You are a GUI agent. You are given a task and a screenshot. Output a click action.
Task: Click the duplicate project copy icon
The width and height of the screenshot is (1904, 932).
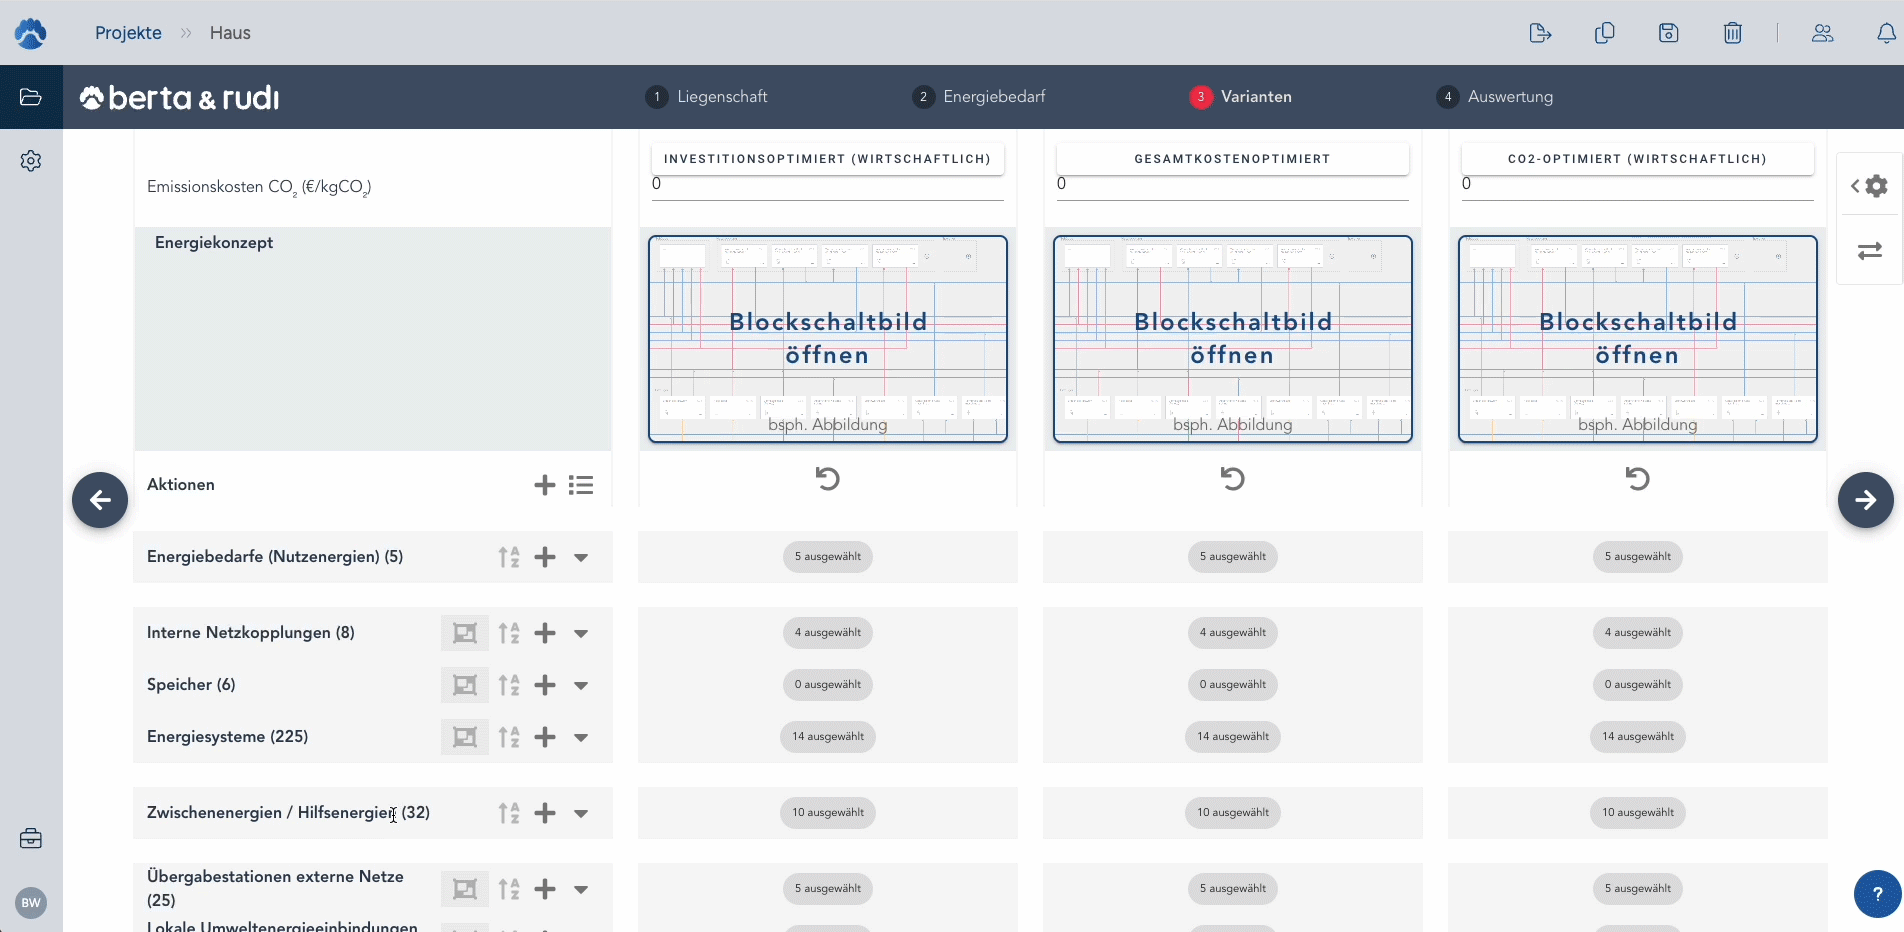pos(1604,33)
